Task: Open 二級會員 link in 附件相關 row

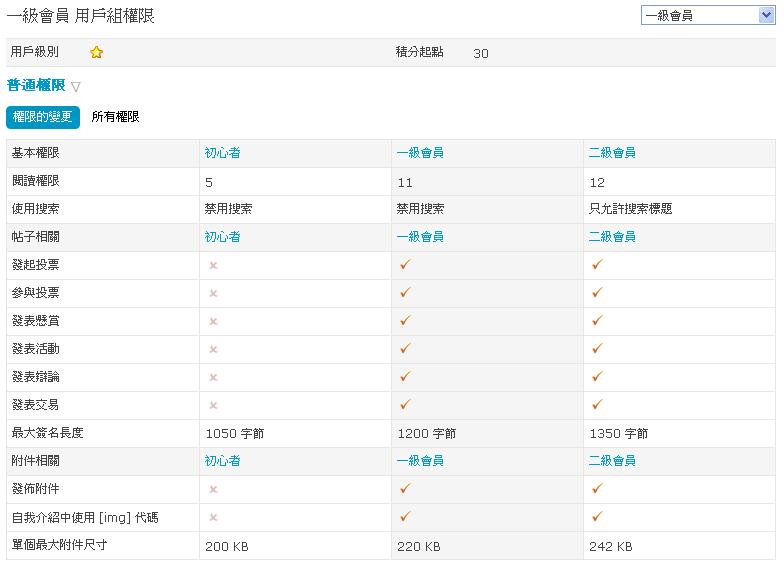Action: [x=612, y=461]
